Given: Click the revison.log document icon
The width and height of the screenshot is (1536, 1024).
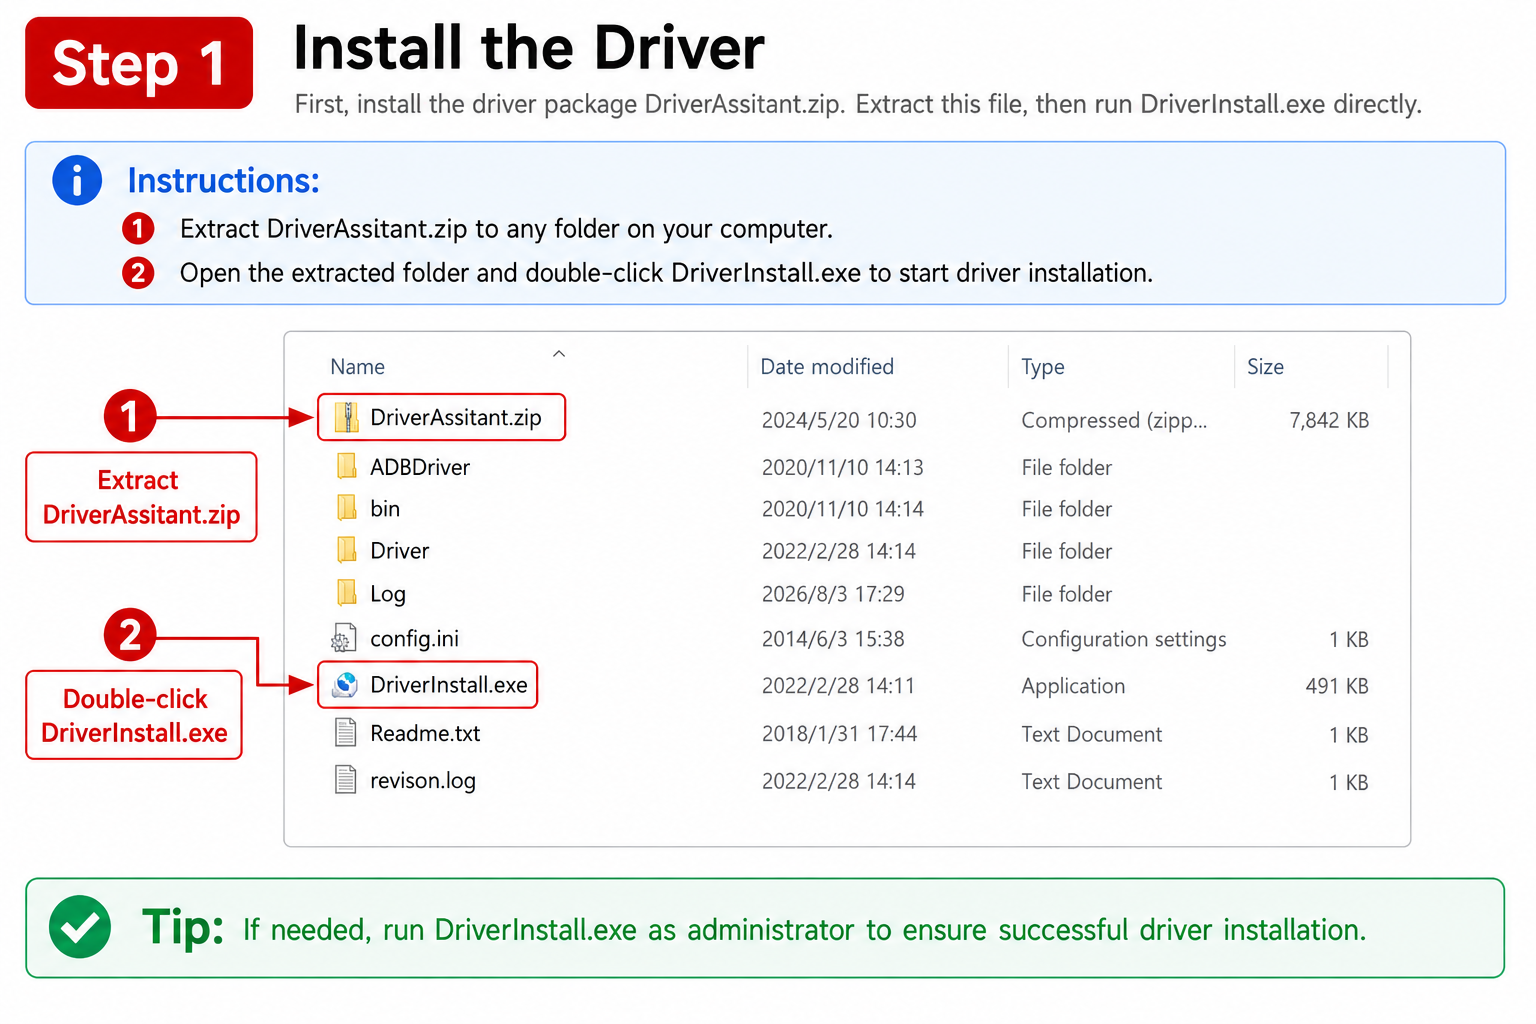Looking at the screenshot, I should pyautogui.click(x=345, y=780).
